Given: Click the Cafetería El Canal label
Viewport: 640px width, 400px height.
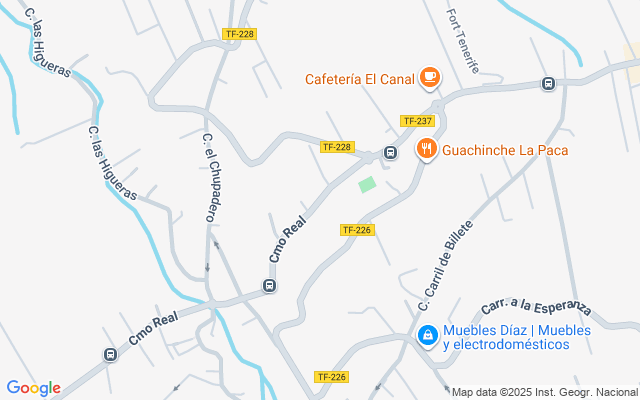Looking at the screenshot, I should click(360, 79).
